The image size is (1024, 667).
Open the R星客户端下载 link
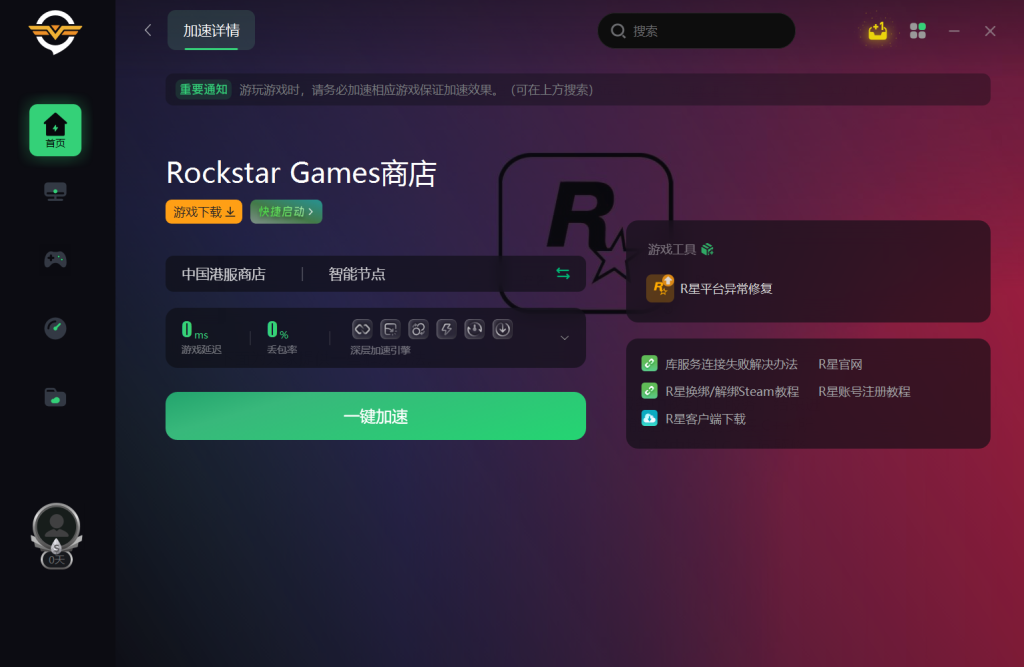click(705, 419)
